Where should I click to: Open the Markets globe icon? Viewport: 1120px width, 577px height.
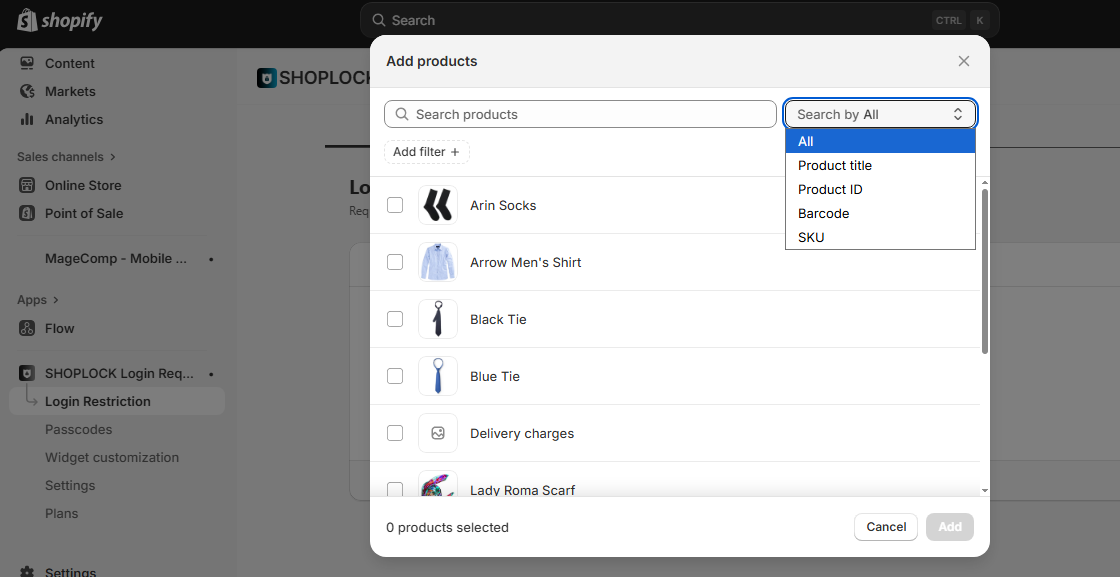point(27,91)
